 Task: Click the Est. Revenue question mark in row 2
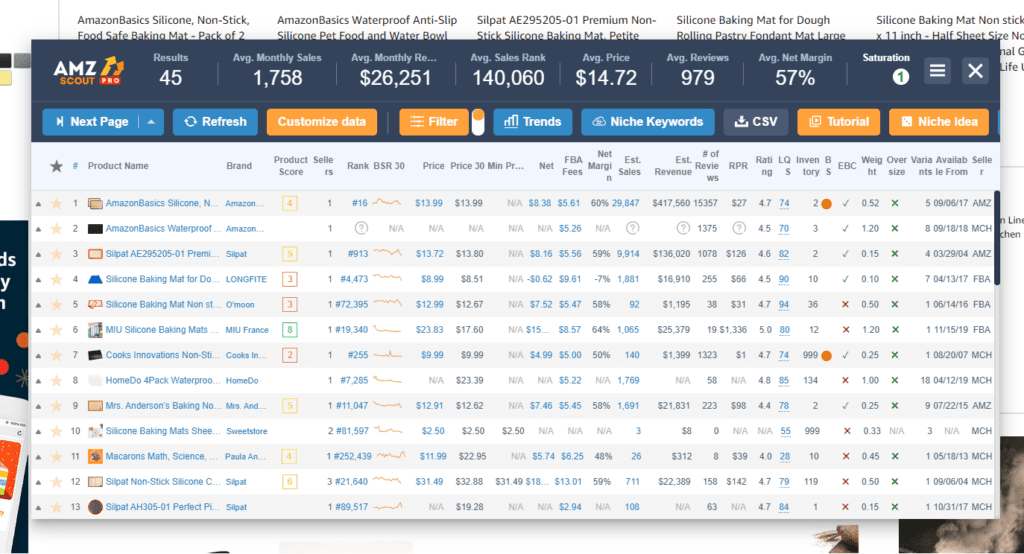tap(683, 228)
